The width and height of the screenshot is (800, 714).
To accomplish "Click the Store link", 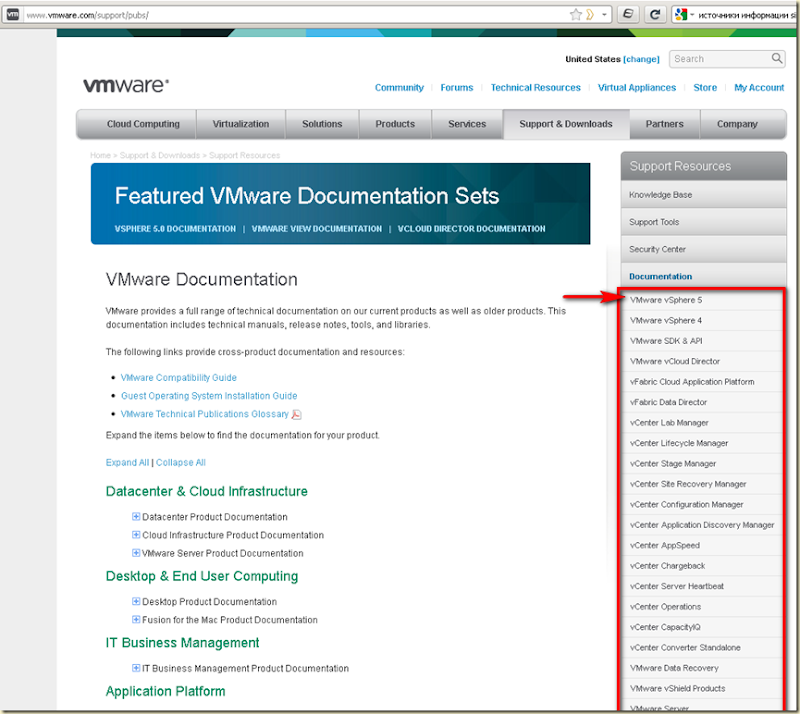I will 705,88.
